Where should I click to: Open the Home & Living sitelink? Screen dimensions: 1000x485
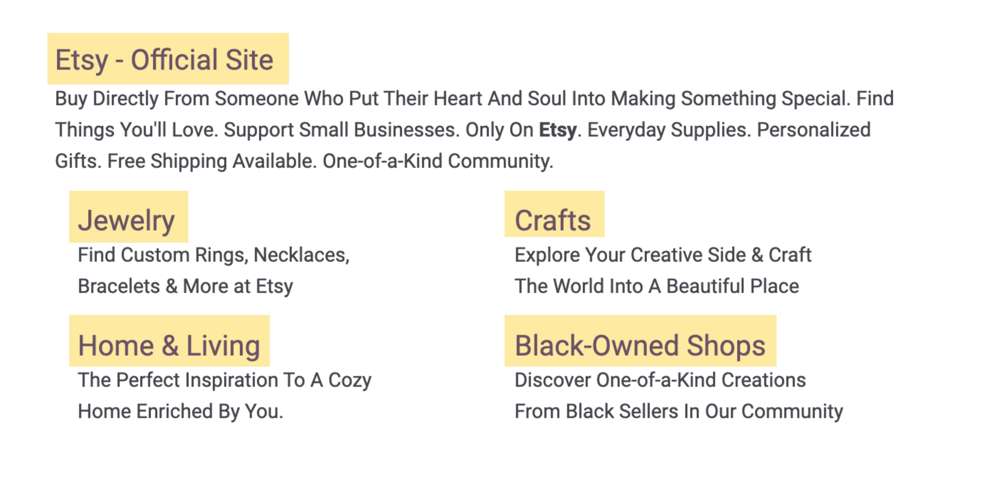(169, 345)
